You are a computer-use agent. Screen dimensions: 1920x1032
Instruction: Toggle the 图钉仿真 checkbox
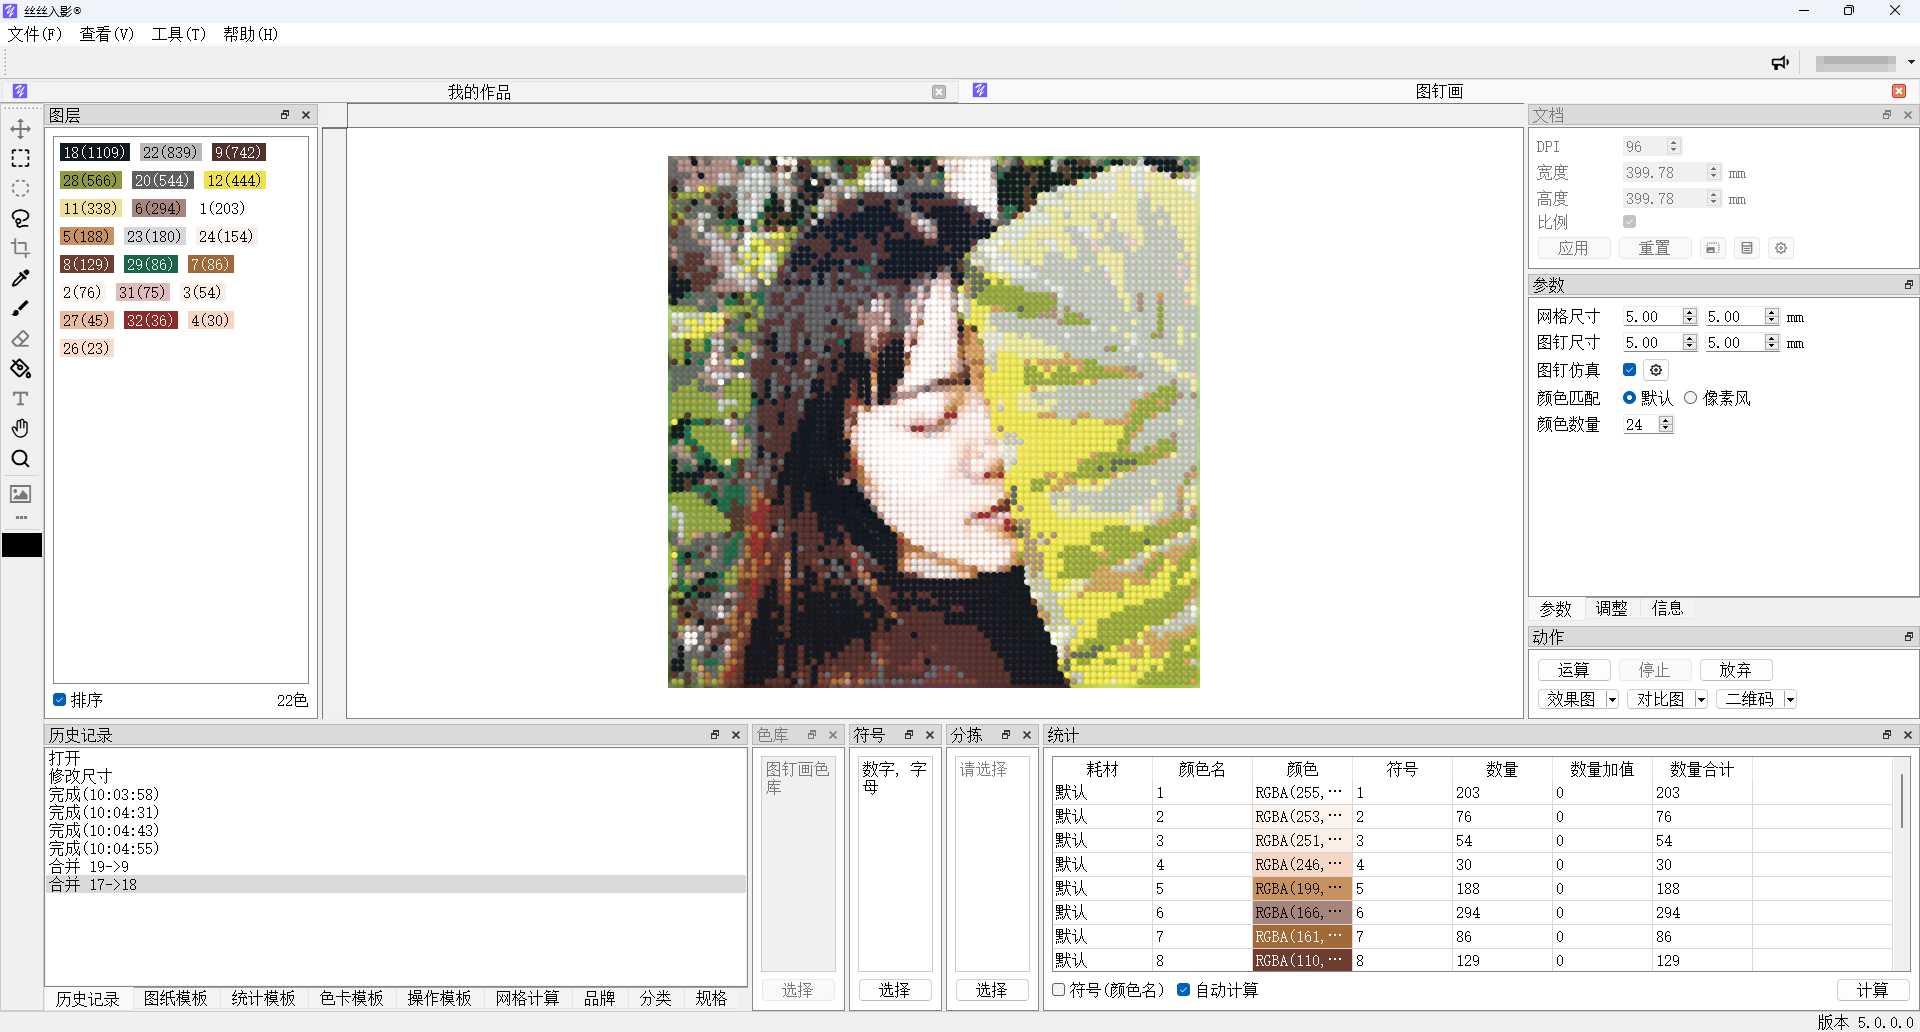1629,370
